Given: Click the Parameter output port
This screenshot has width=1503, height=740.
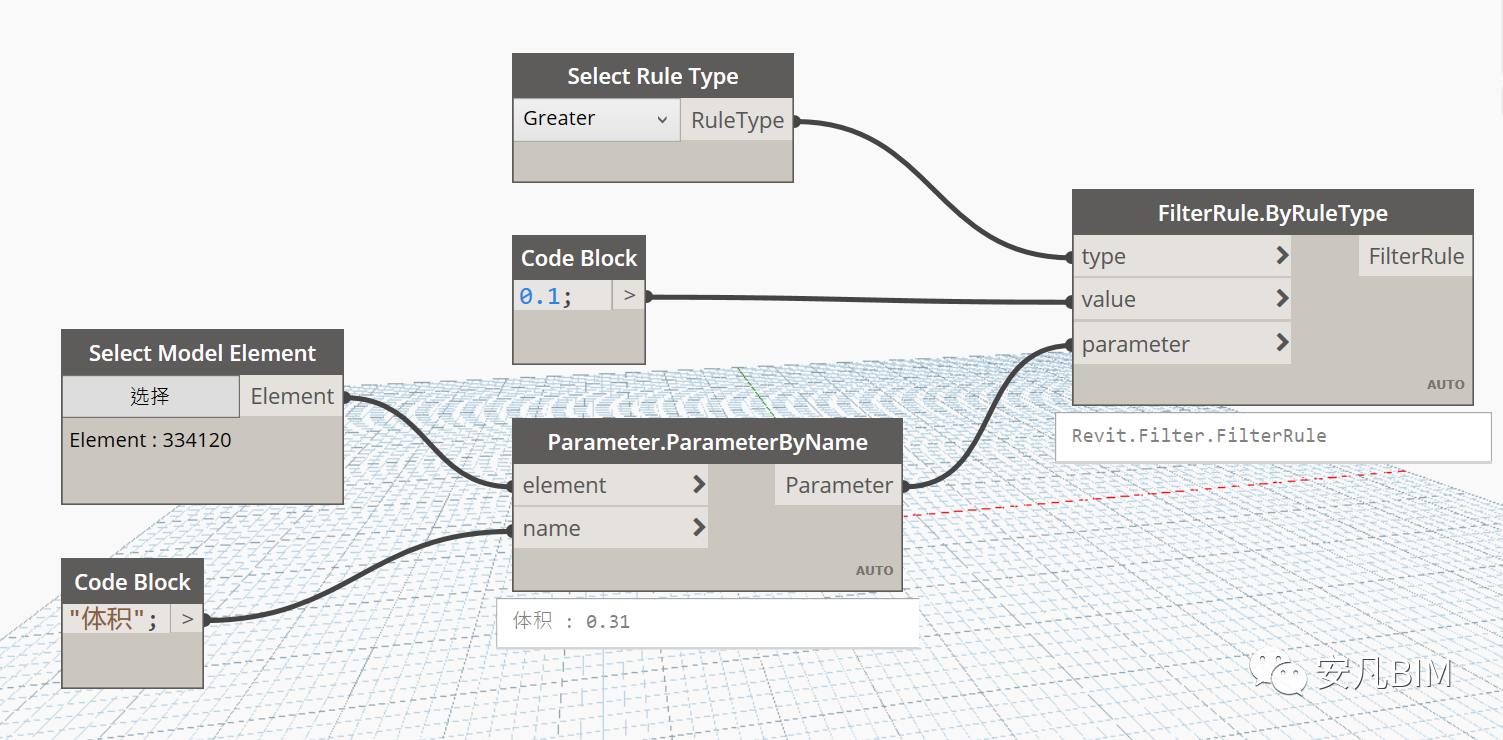Looking at the screenshot, I should pyautogui.click(x=838, y=485).
